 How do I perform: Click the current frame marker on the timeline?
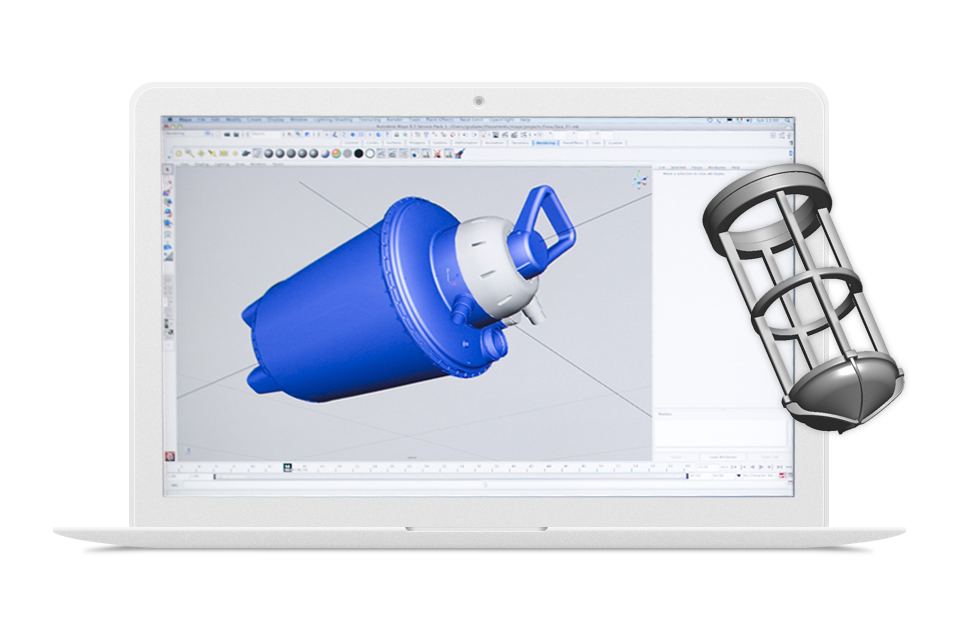288,468
